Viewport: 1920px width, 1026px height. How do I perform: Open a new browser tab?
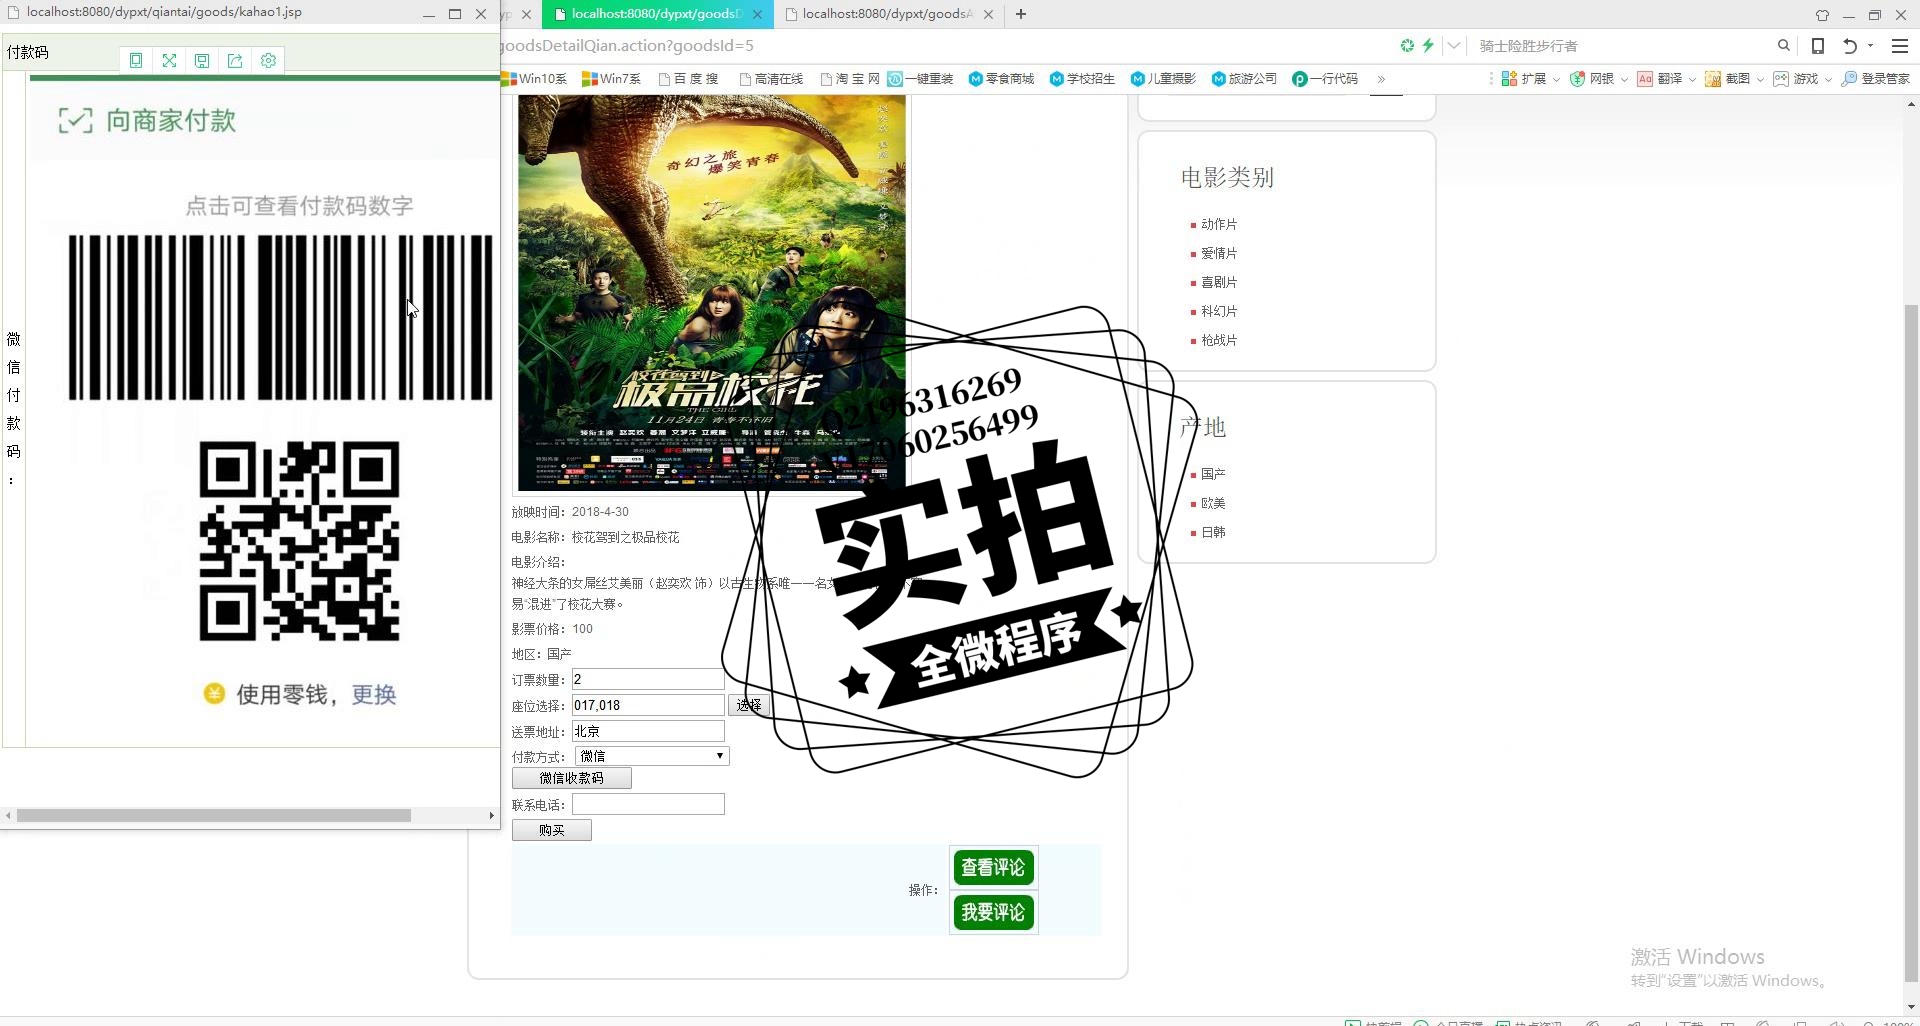(x=1020, y=14)
